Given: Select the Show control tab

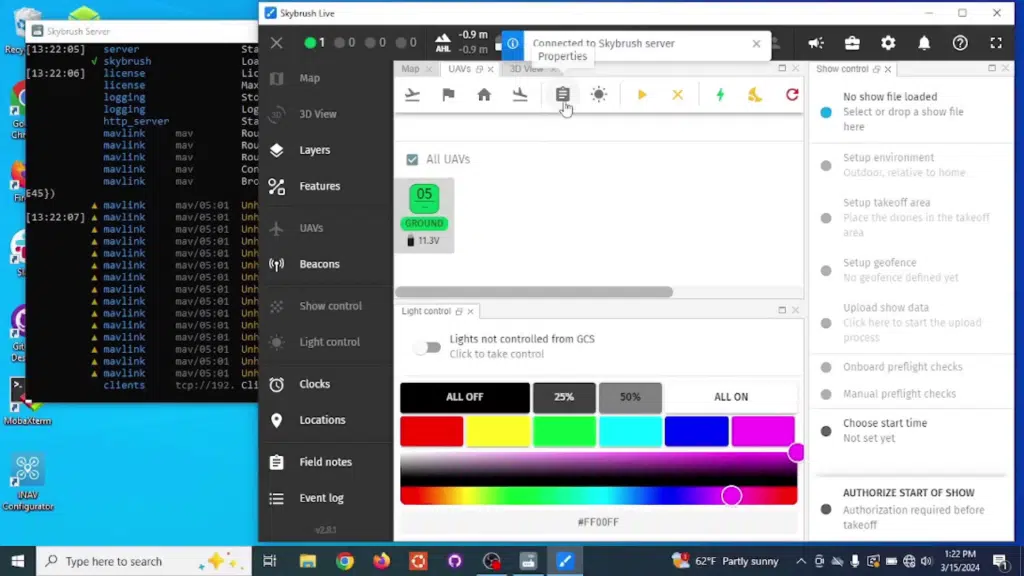Looking at the screenshot, I should coord(842,69).
